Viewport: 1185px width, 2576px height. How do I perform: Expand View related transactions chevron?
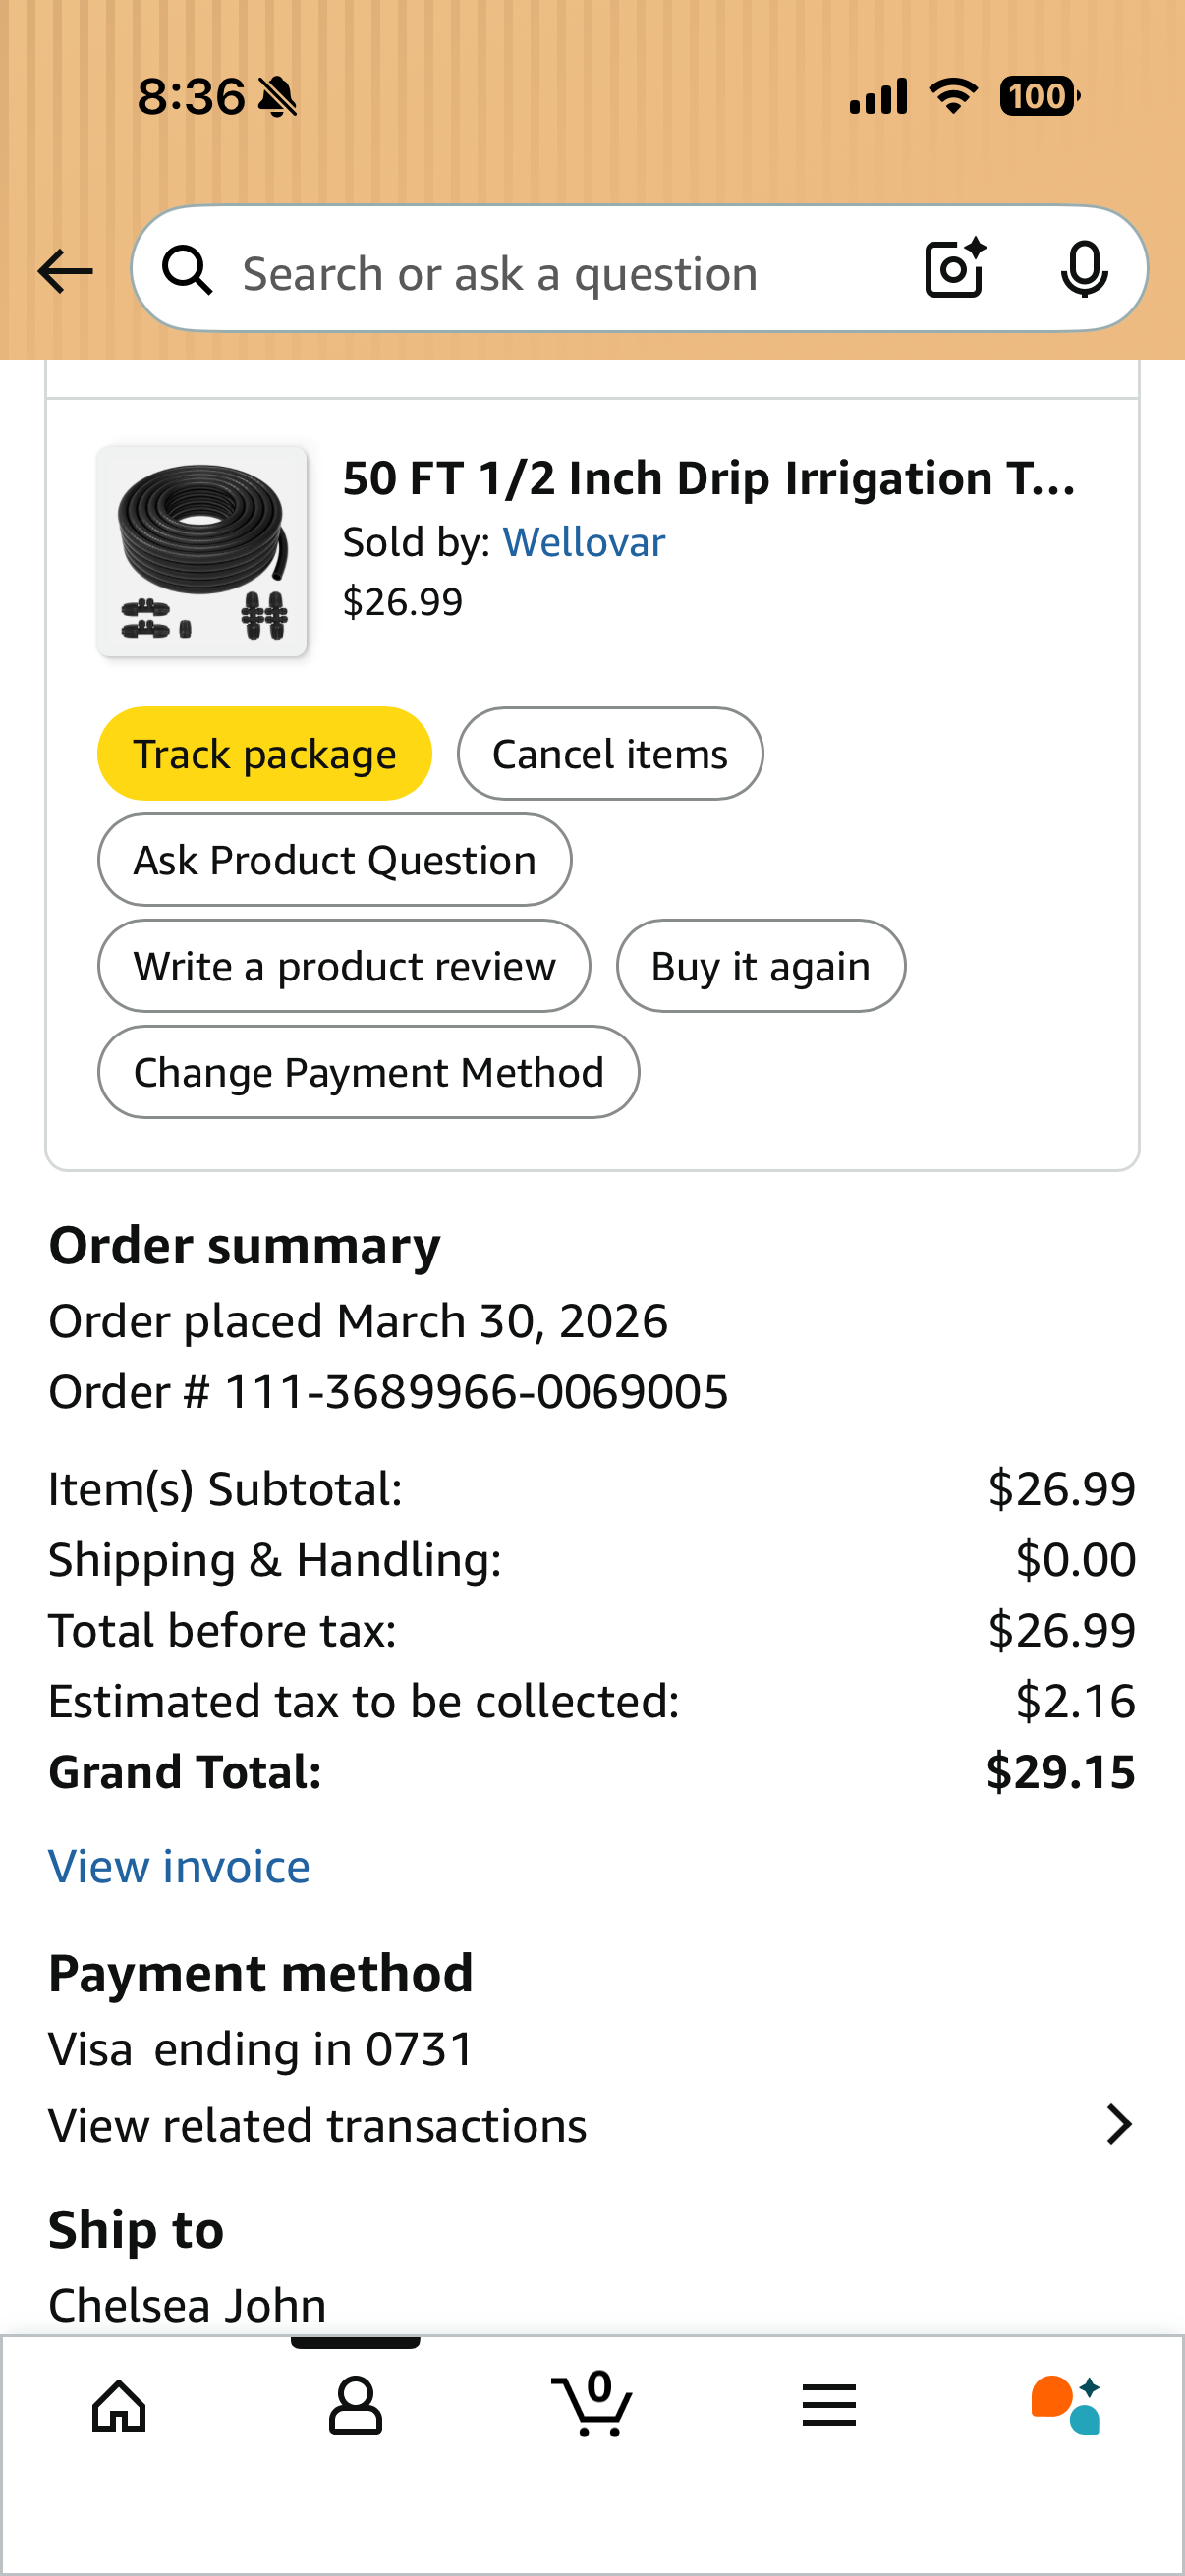[1119, 2125]
